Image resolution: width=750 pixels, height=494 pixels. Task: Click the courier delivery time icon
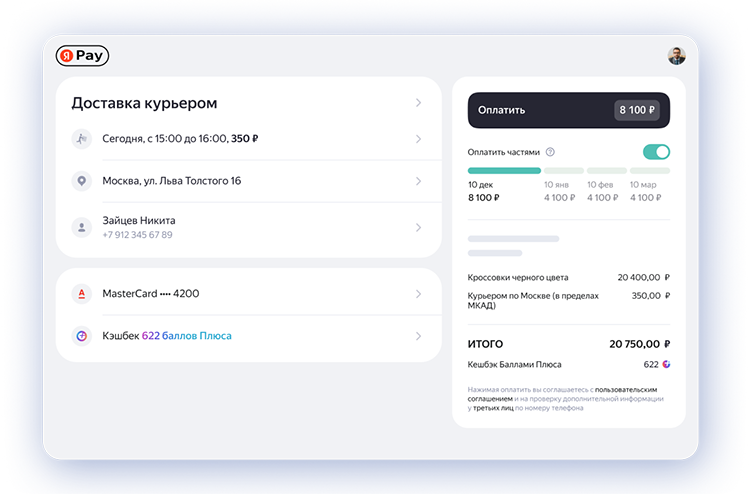click(82, 139)
